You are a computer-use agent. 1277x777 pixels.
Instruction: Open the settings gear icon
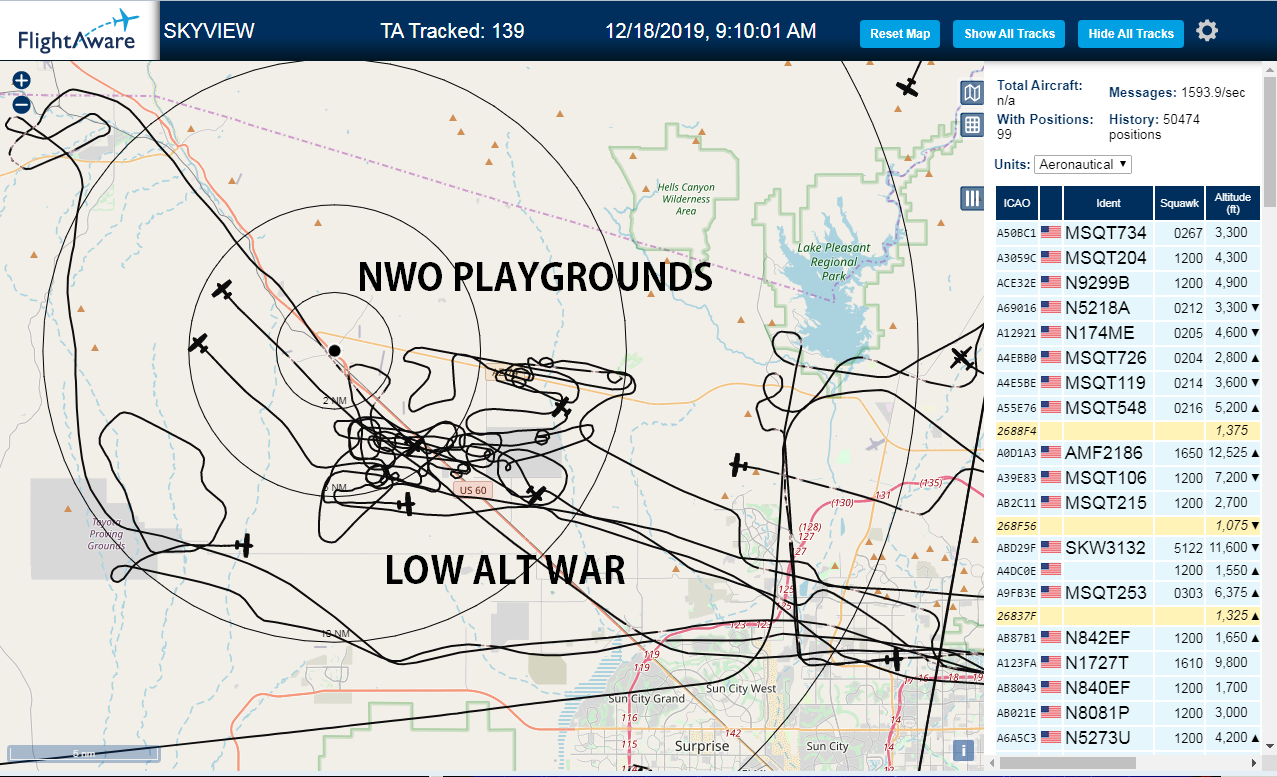(x=1207, y=31)
